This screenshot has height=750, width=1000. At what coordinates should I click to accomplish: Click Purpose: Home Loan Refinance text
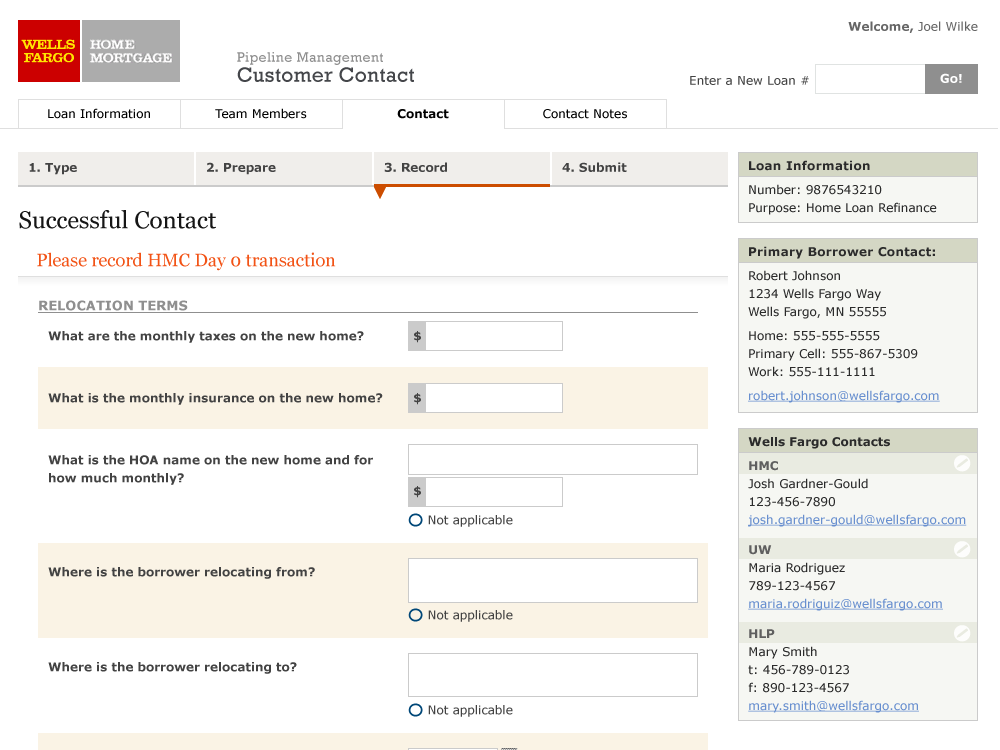click(842, 208)
